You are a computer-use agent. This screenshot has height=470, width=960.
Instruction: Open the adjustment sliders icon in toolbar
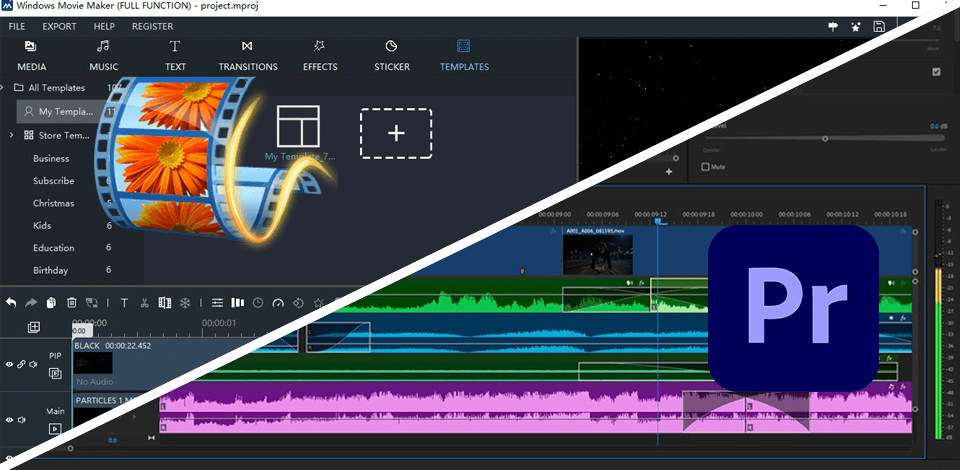point(217,302)
